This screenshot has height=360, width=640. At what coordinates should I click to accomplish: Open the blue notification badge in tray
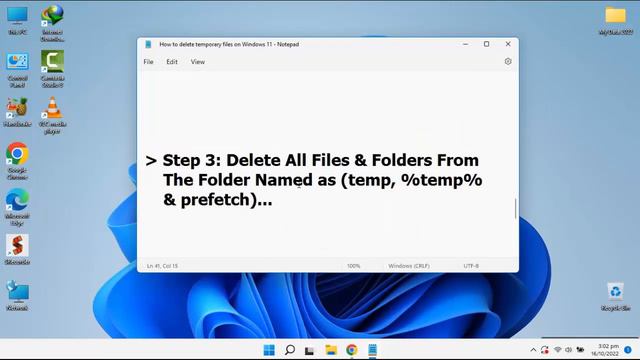[x=628, y=350]
